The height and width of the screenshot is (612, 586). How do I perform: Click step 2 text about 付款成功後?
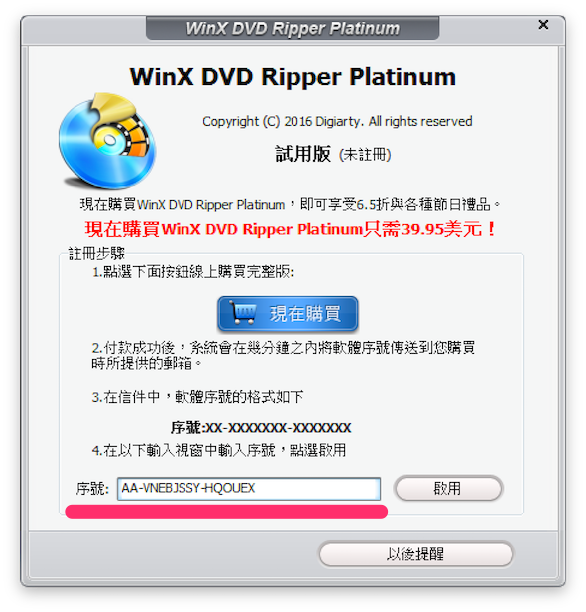click(x=283, y=355)
